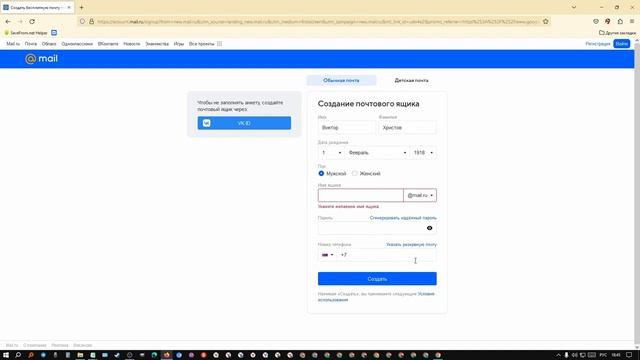Viewport: 640px width, 360px height.
Task: Close the mail registration browser tab
Action: 69,7
